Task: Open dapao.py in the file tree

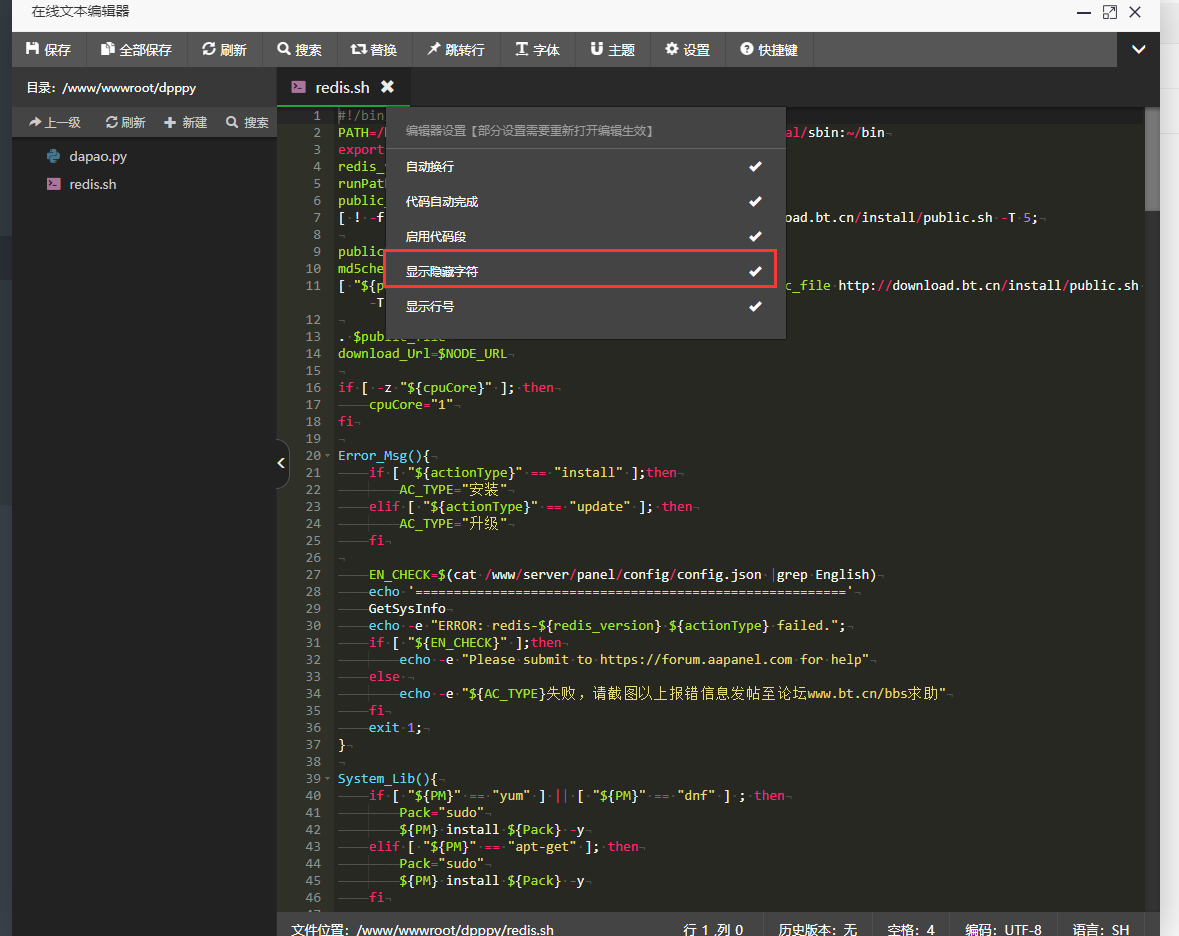Action: (98, 156)
